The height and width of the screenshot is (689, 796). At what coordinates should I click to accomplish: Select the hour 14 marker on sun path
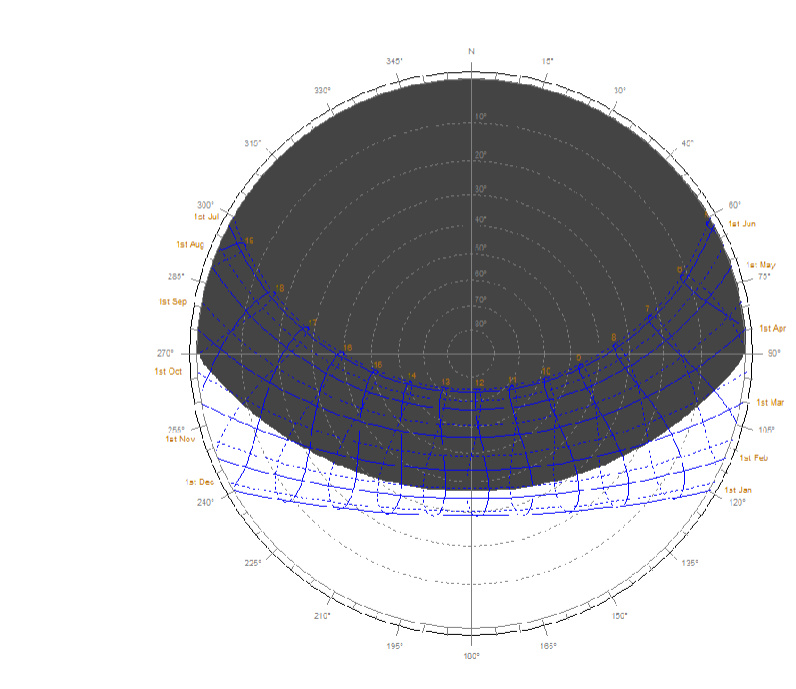pos(411,376)
